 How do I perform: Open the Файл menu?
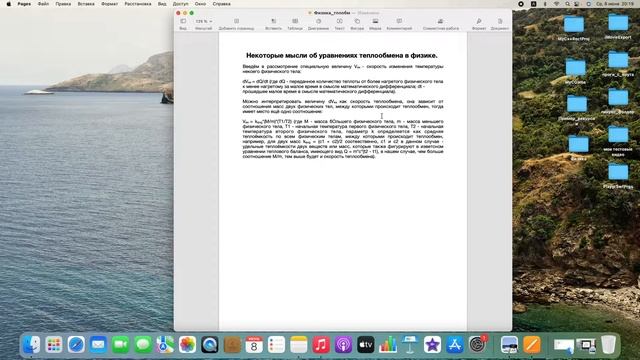[43, 4]
